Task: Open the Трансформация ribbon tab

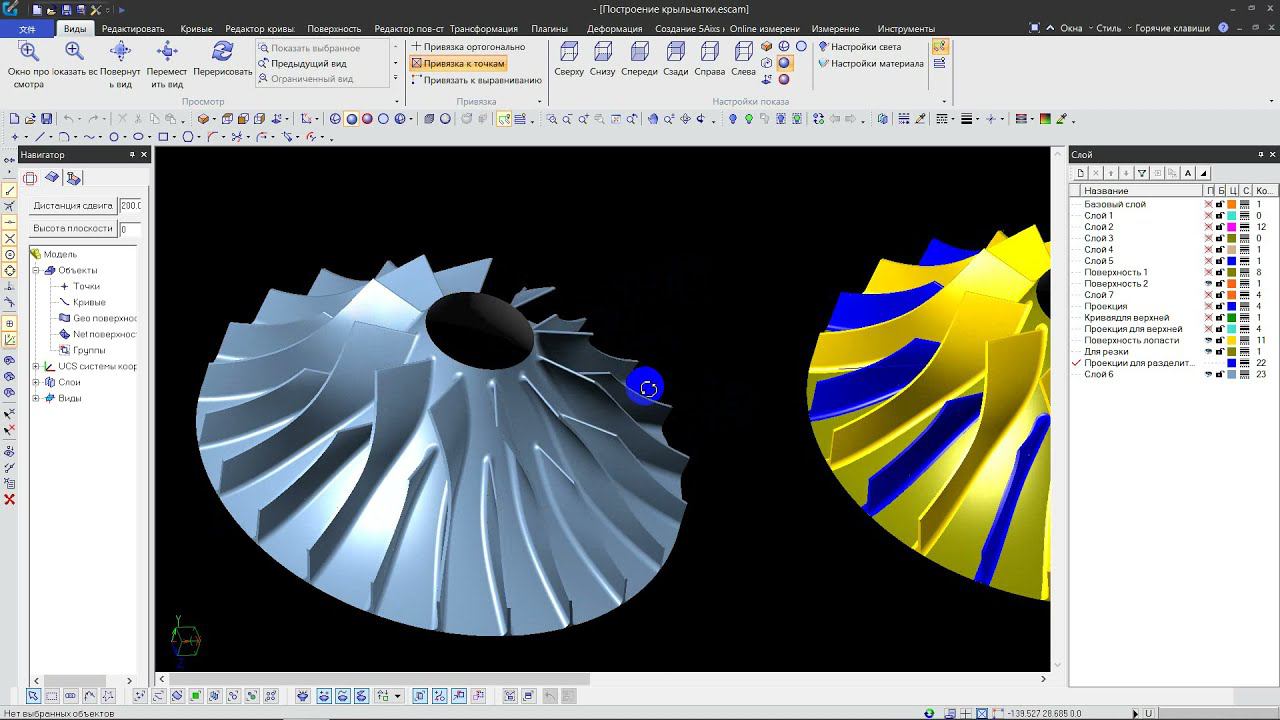Action: 483,29
